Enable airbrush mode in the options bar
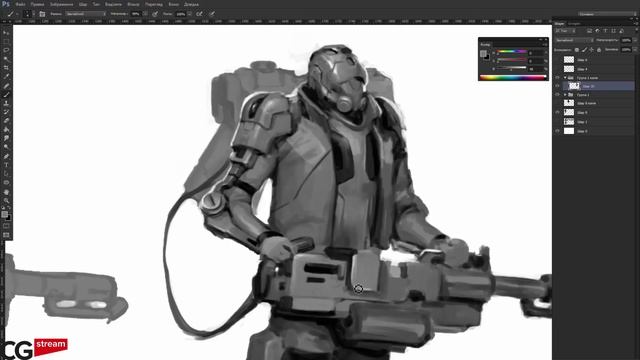This screenshot has width=640, height=360. pyautogui.click(x=199, y=14)
